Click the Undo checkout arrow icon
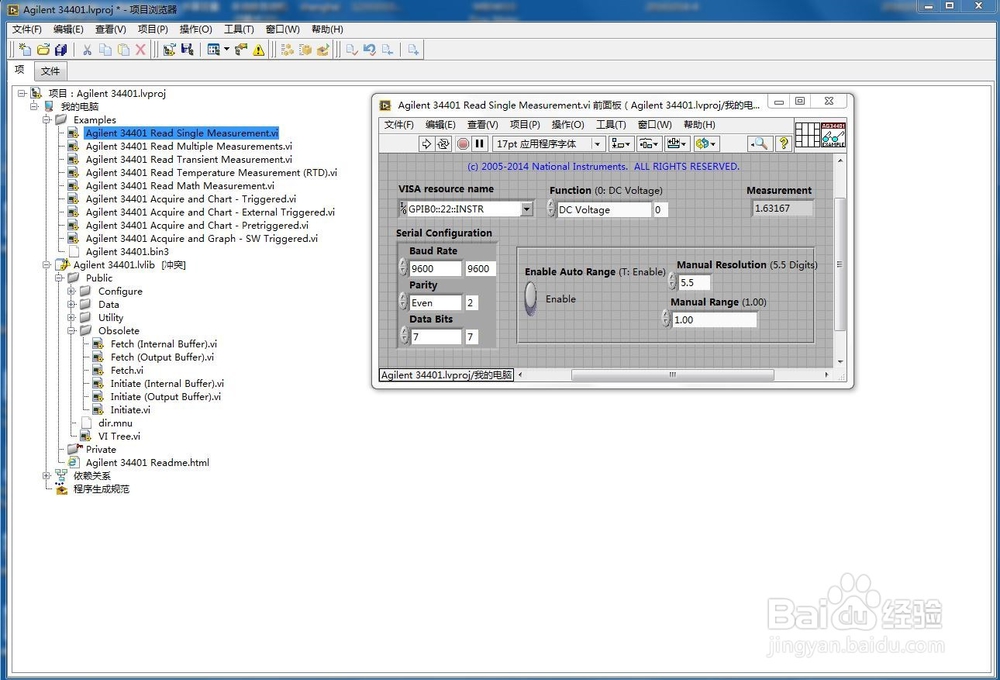The image size is (1000, 680). (x=369, y=49)
